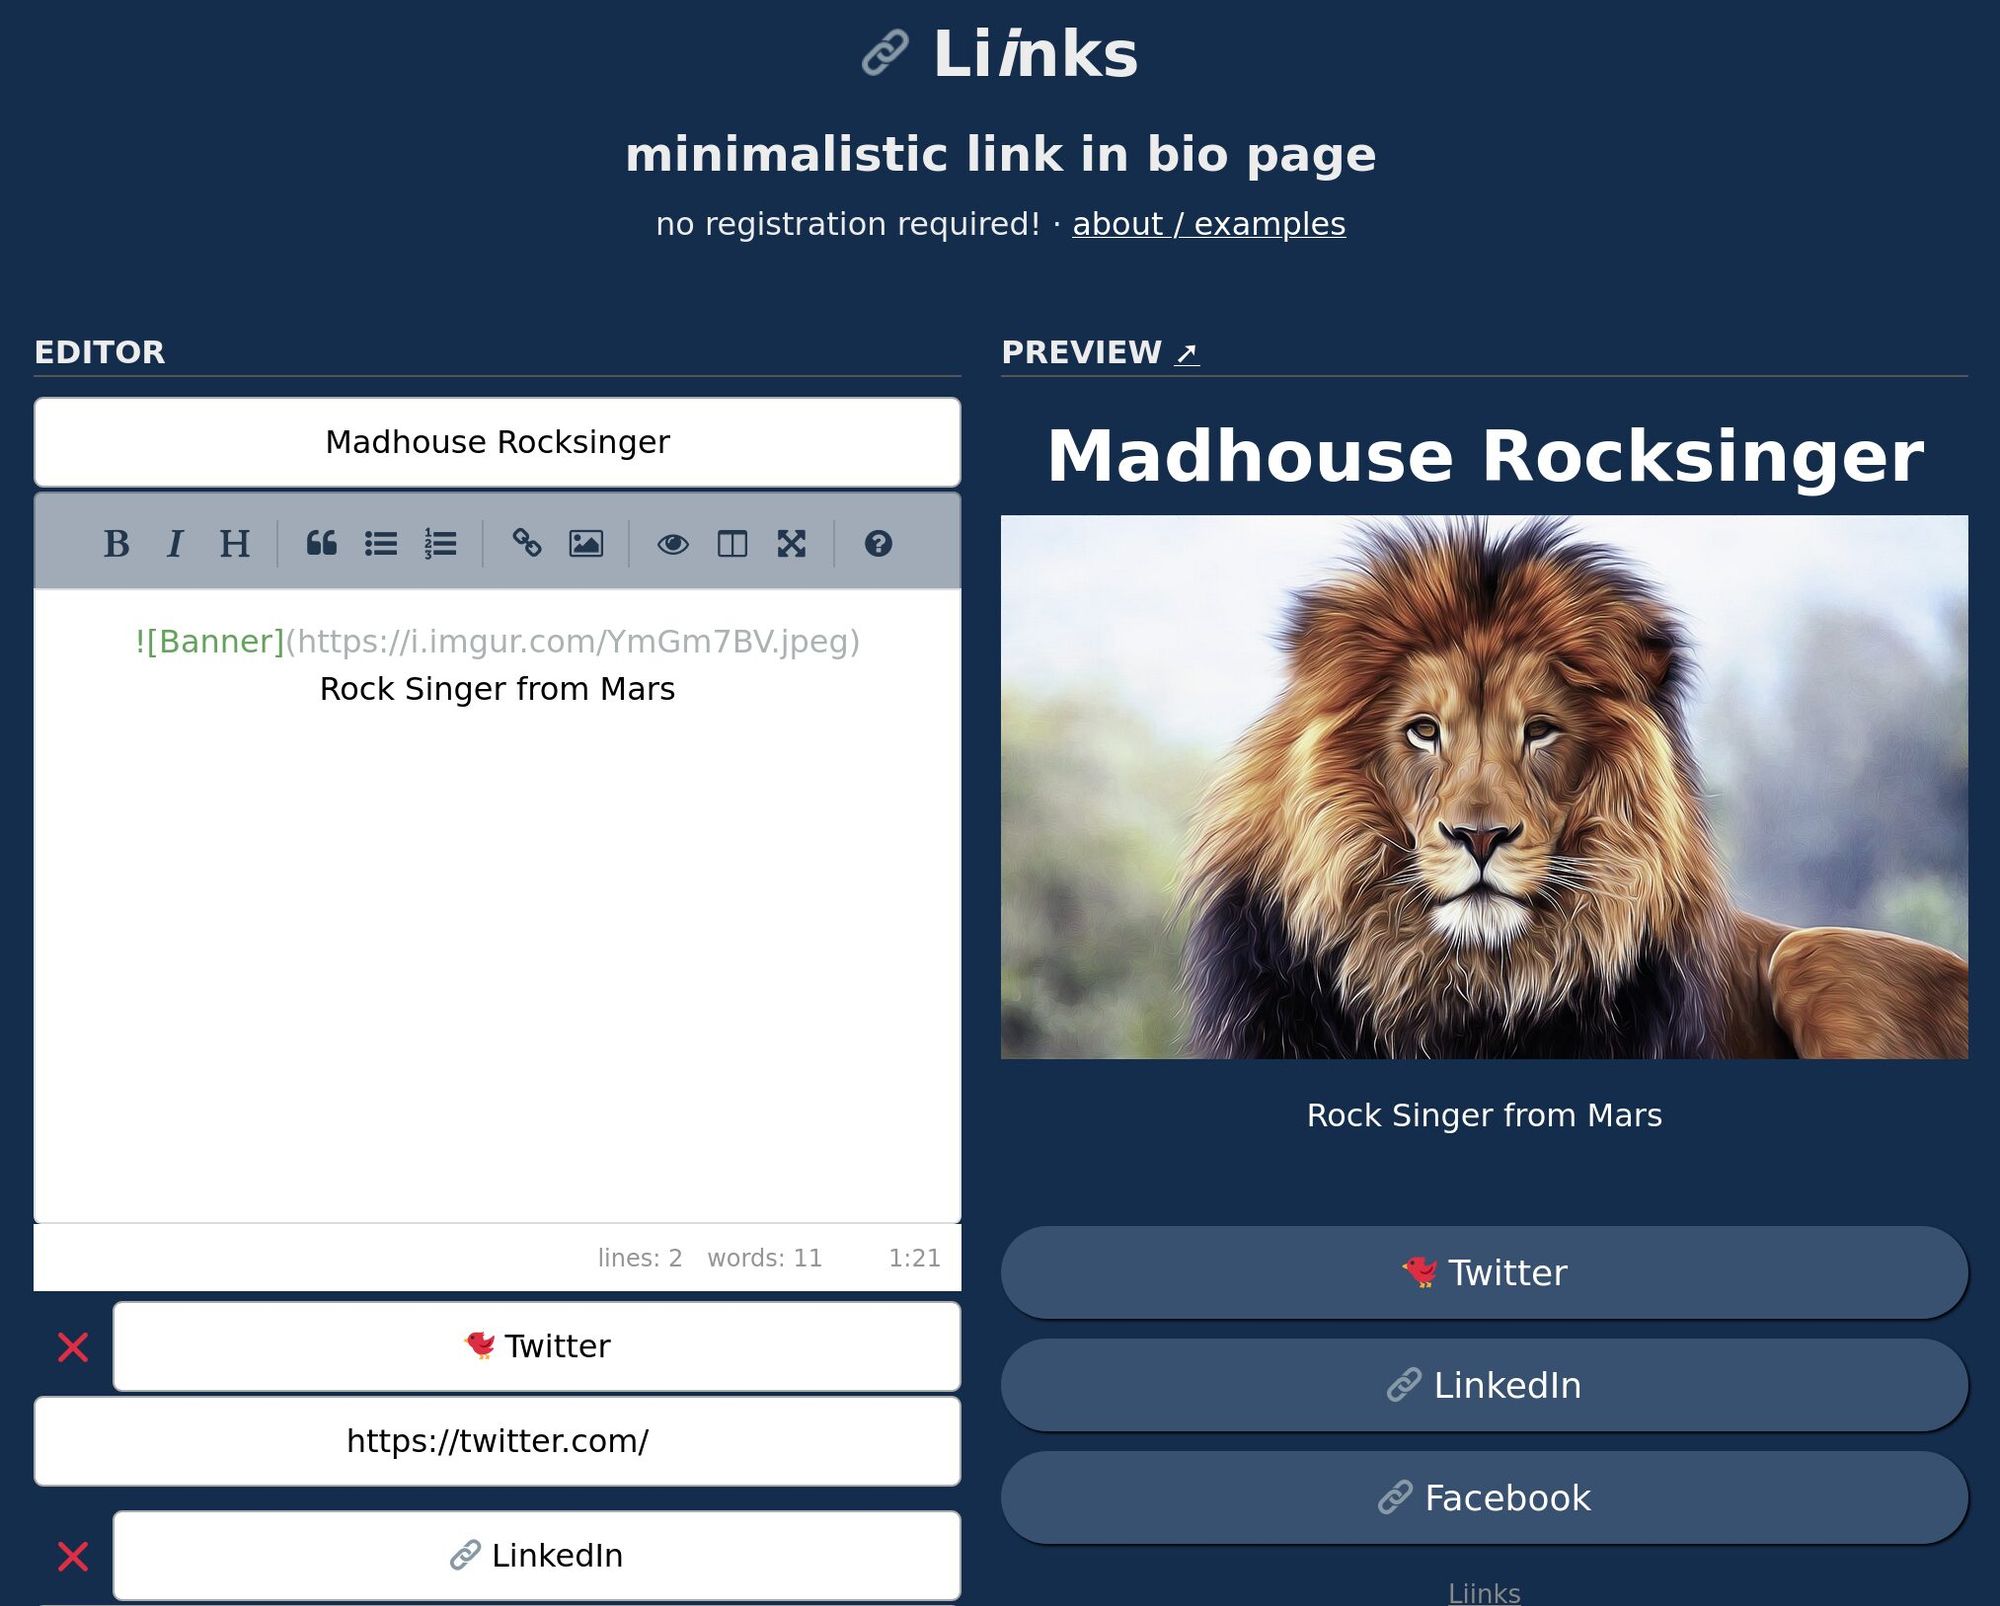This screenshot has width=2000, height=1606.
Task: Toggle side-by-side editing mode
Action: (733, 544)
